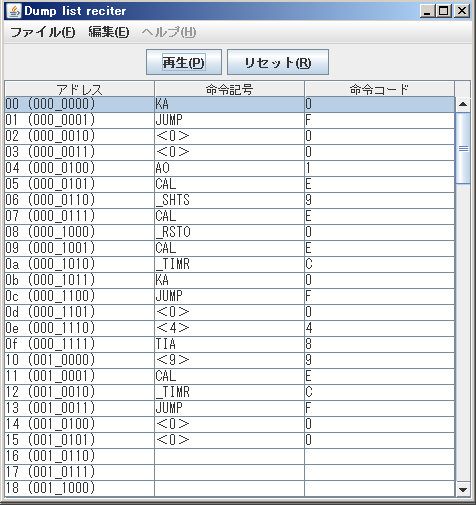Close the Dump list reciter window
The image size is (476, 505).
(462, 11)
